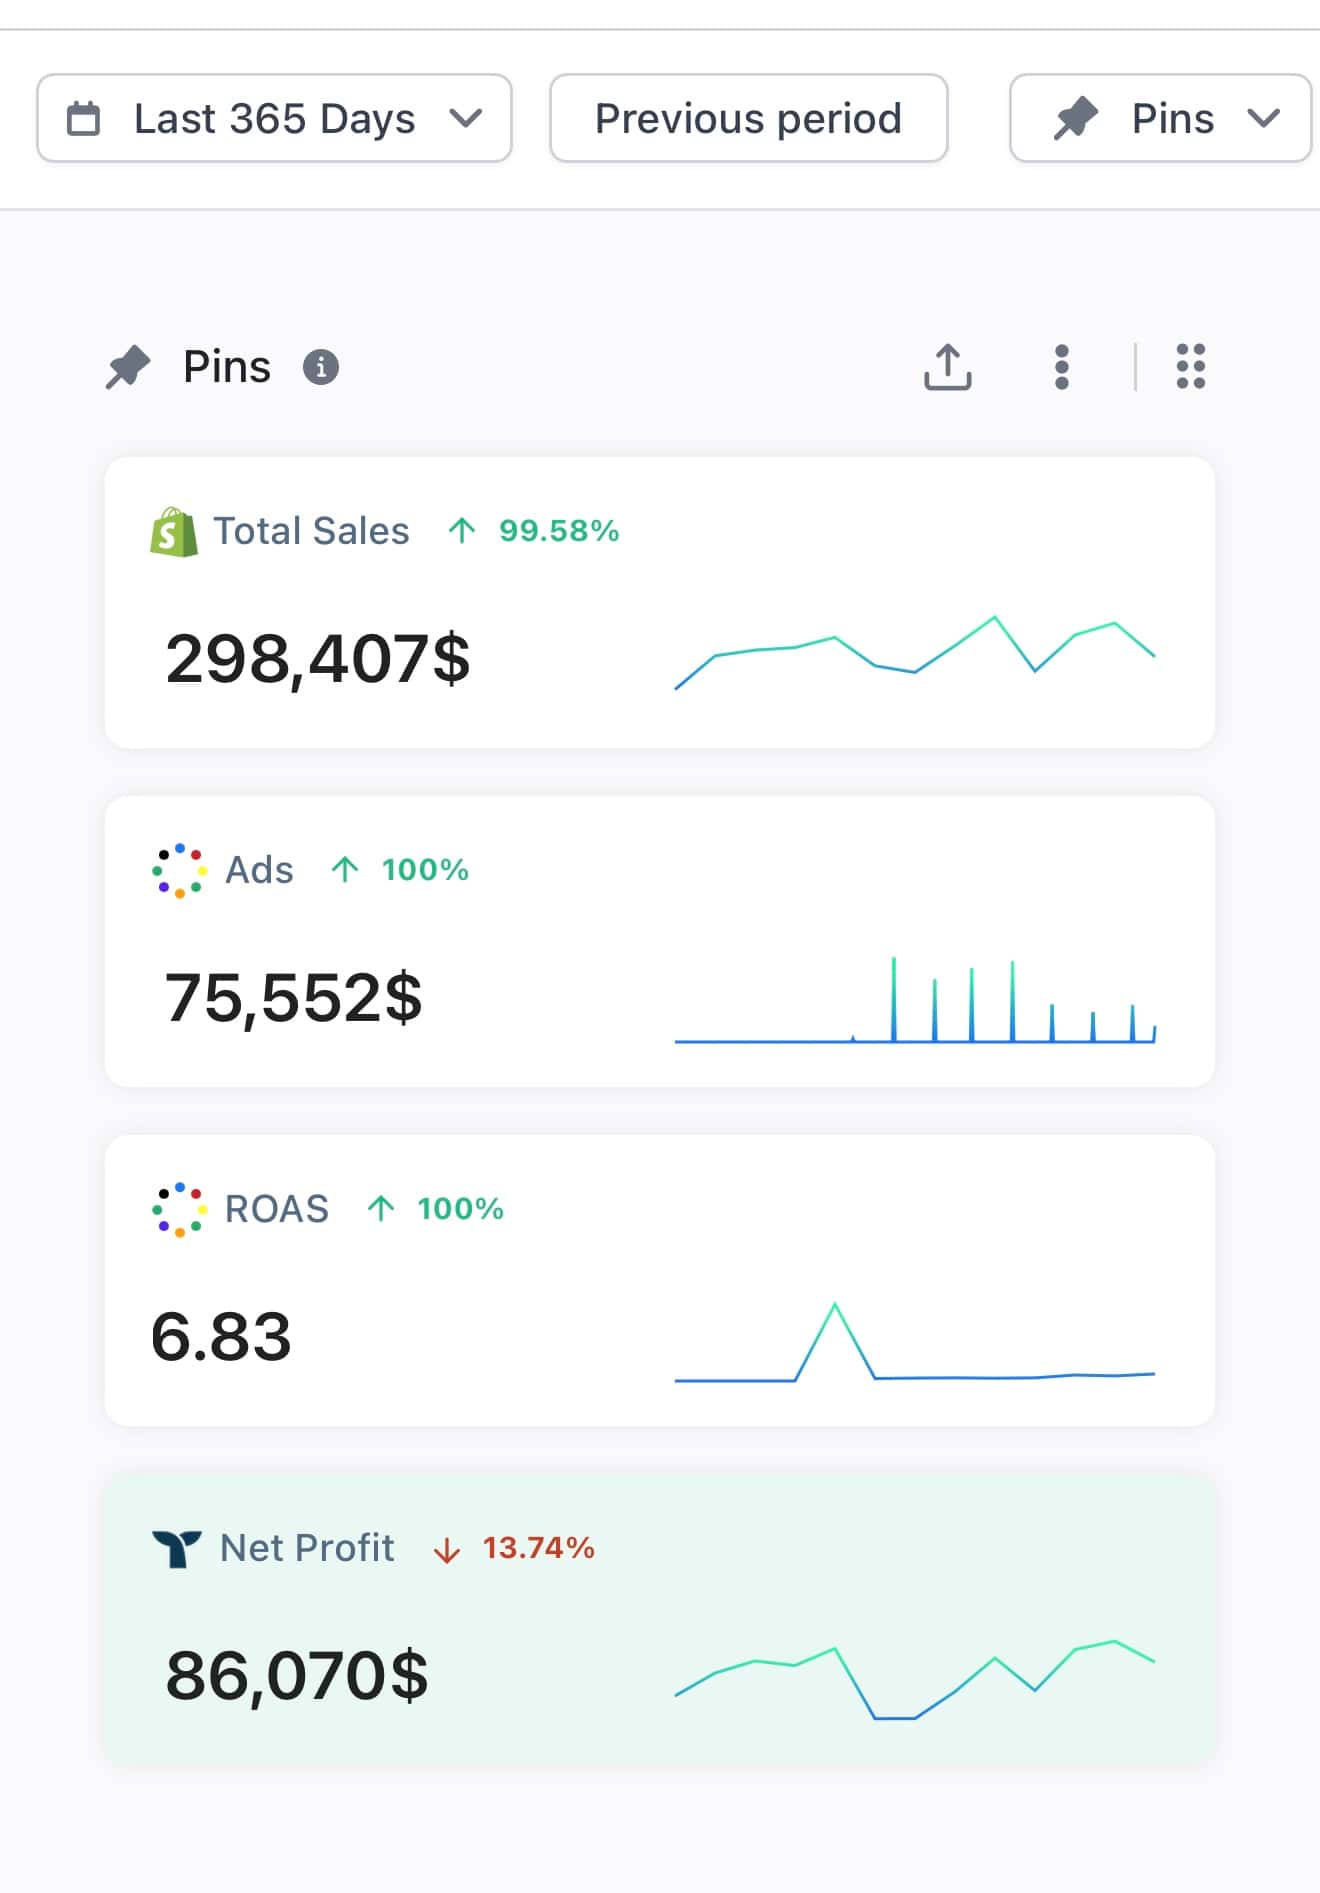
Task: Click the Total Sales 99.58% change indicator
Action: coord(534,531)
